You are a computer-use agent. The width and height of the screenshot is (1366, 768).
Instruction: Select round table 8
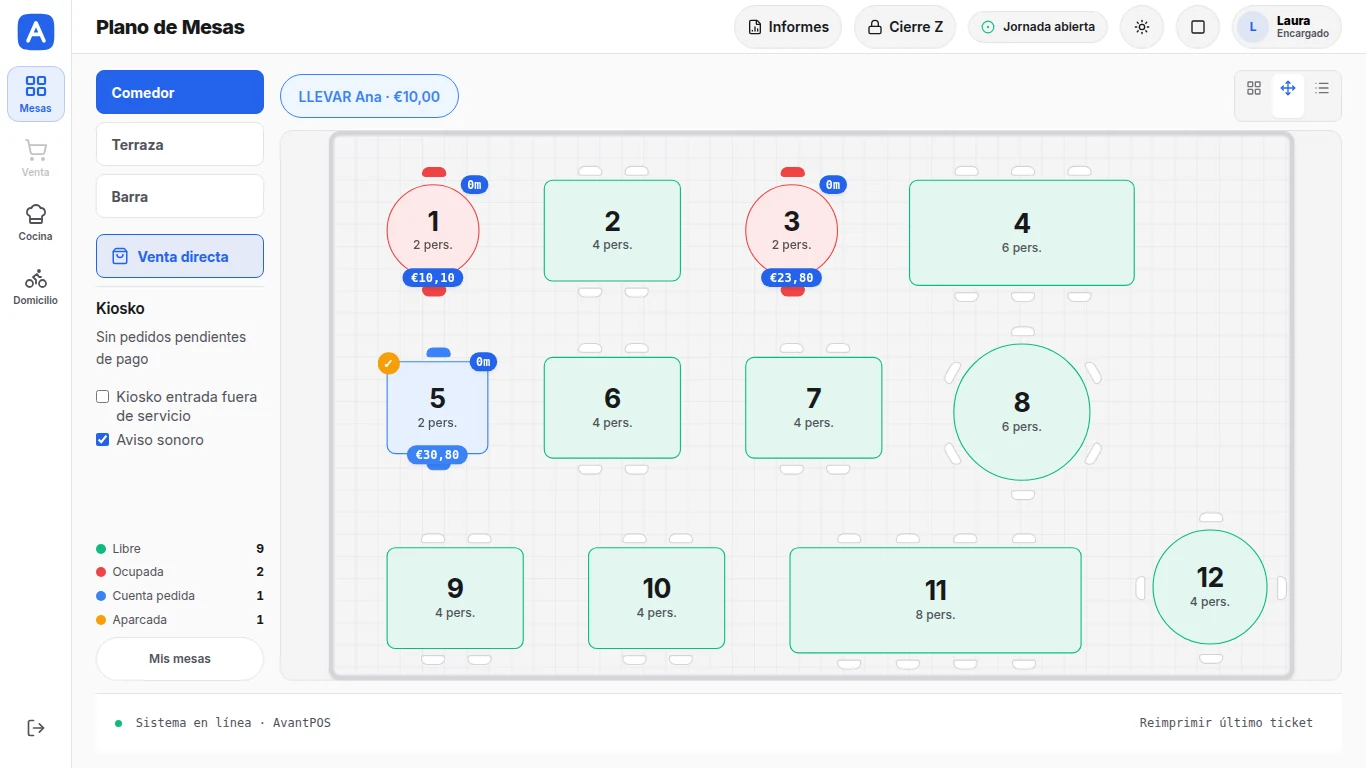1022,412
